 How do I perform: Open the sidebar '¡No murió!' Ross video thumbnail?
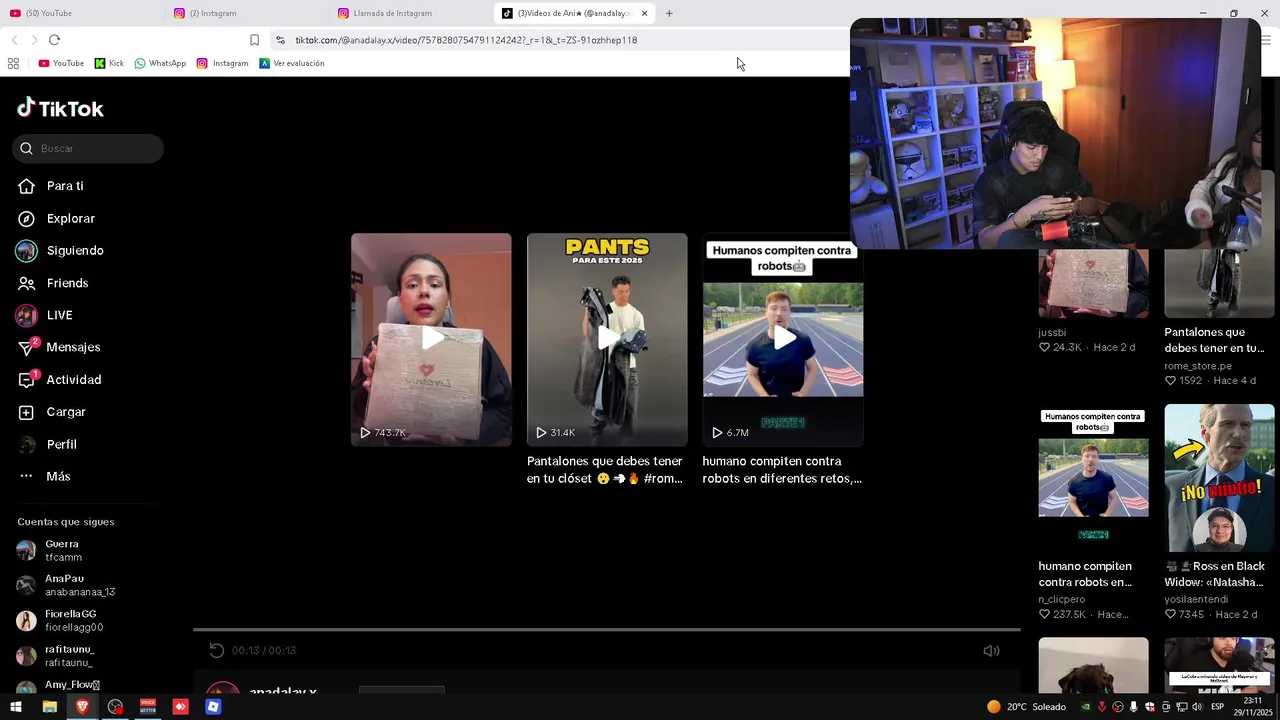1219,478
